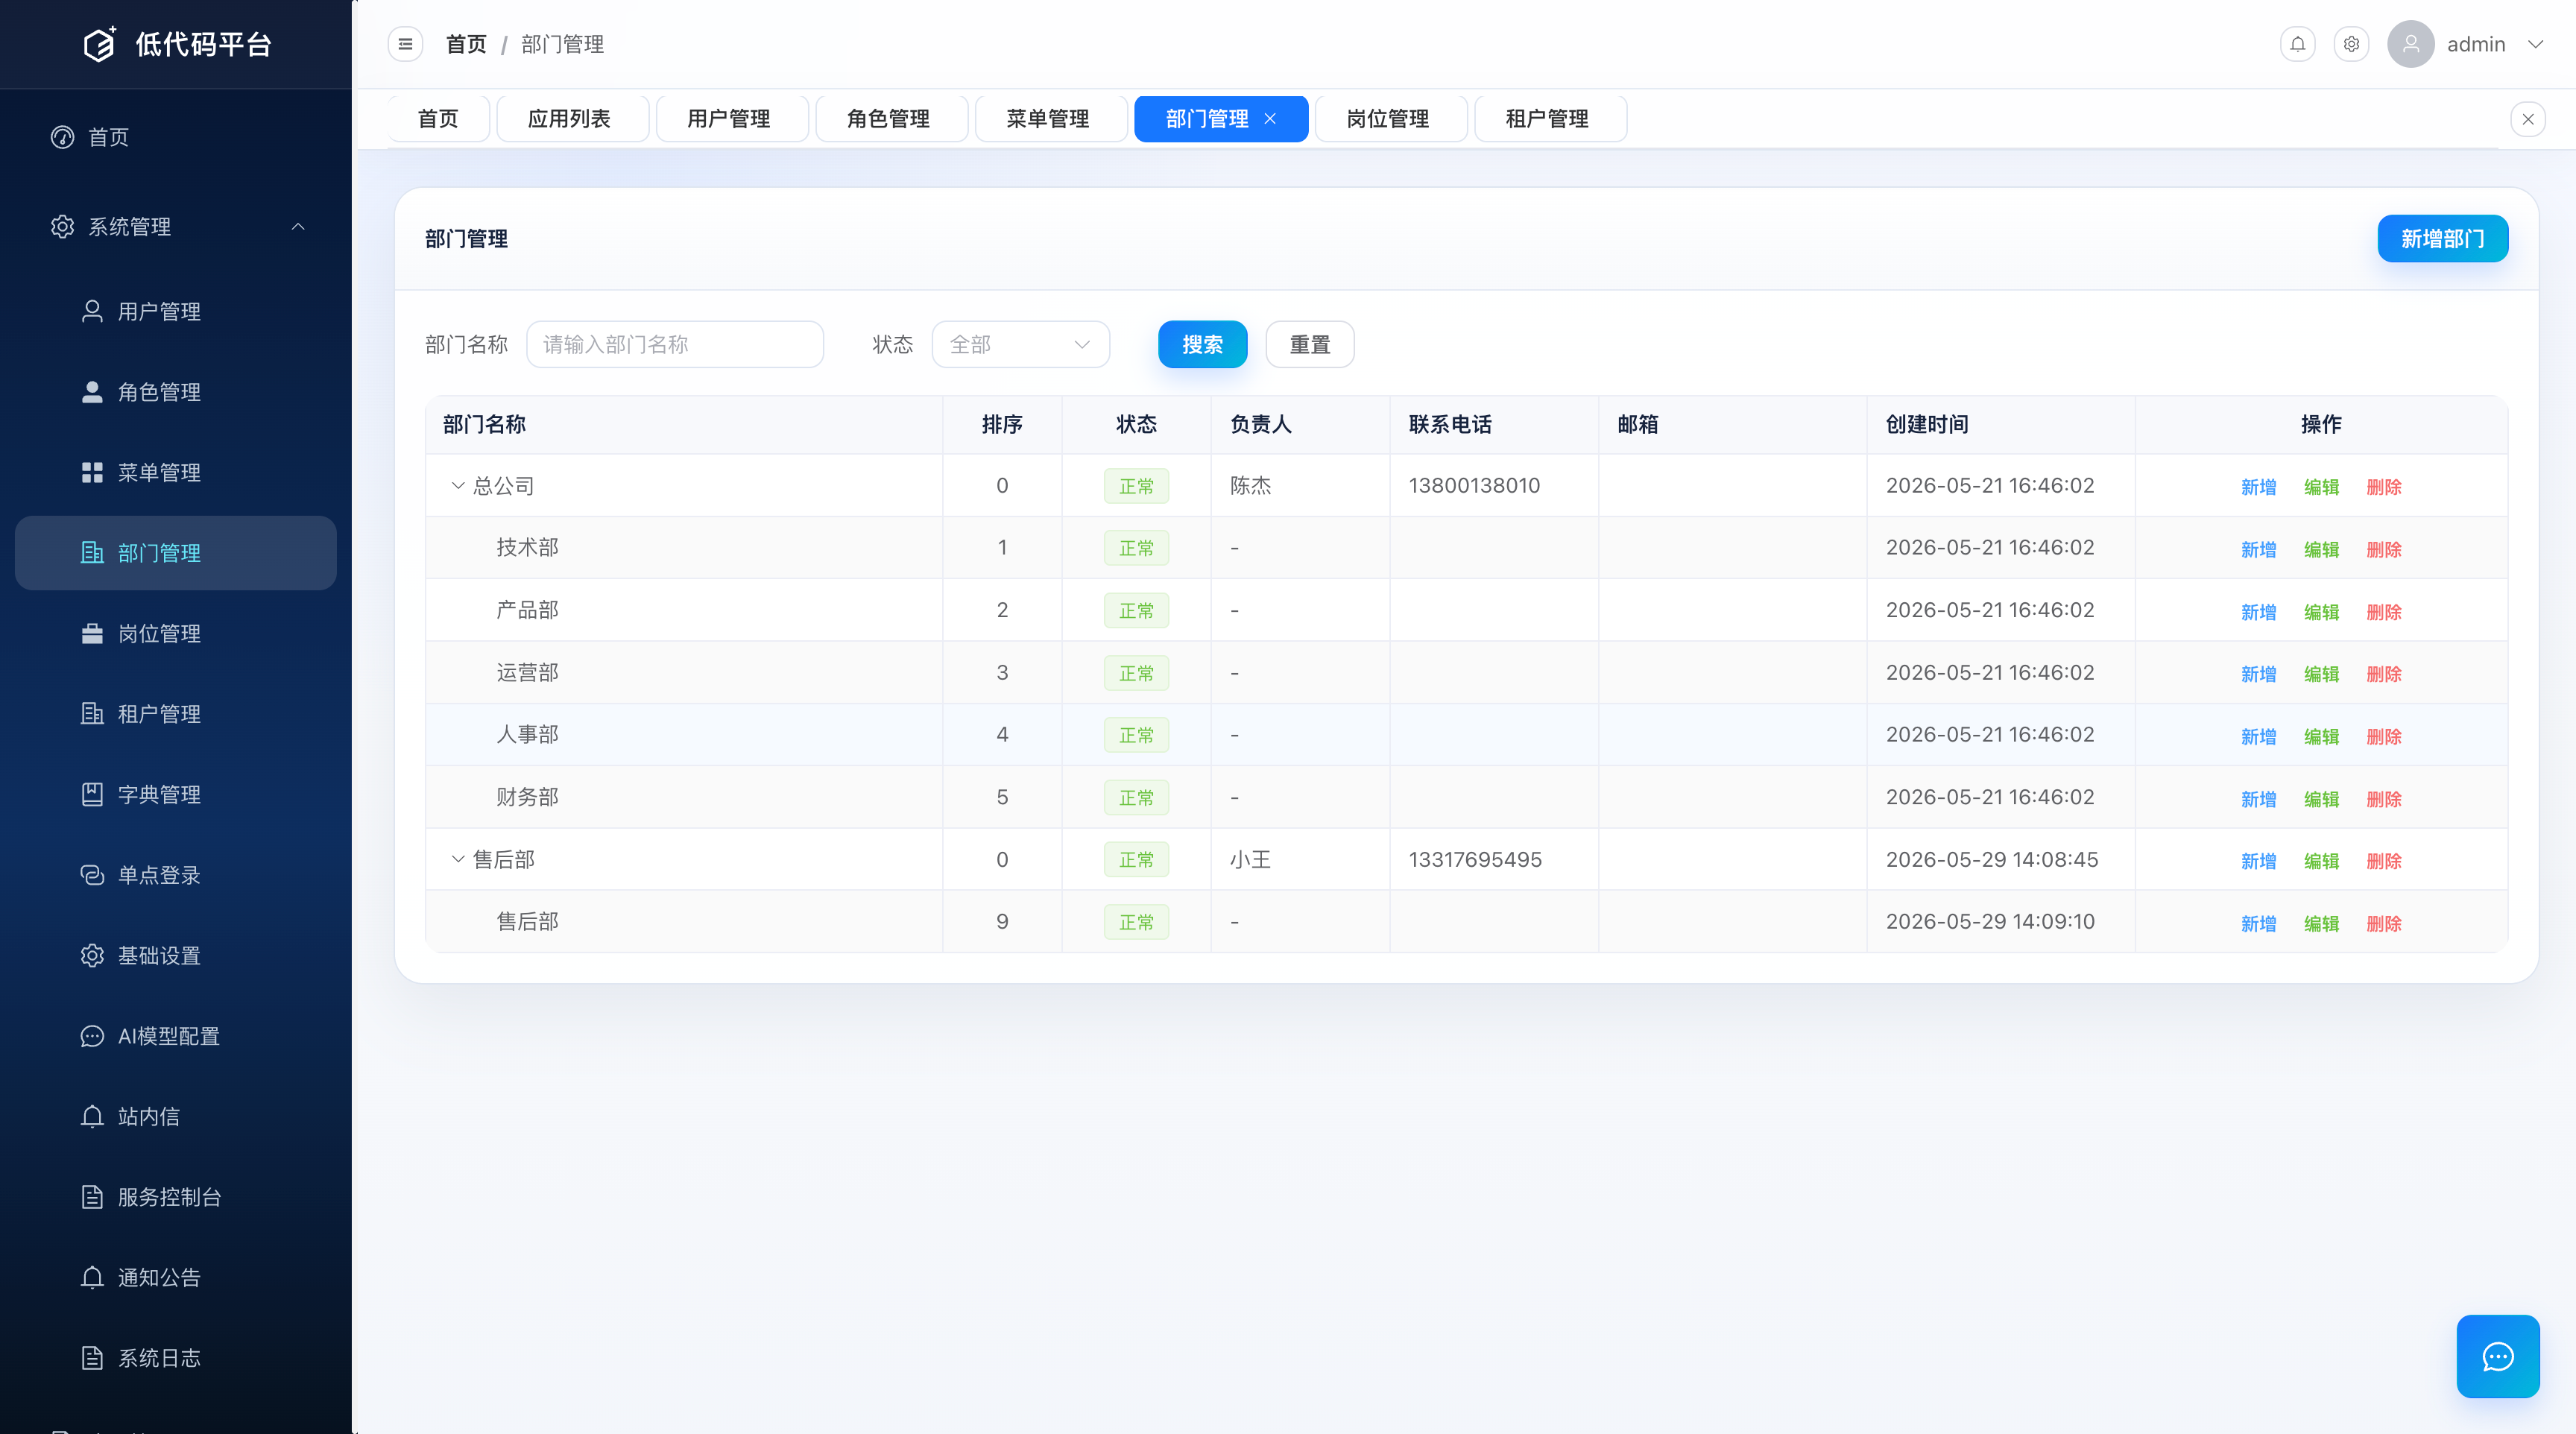Open the admin user dropdown arrow
Image resolution: width=2576 pixels, height=1434 pixels.
tap(2535, 44)
